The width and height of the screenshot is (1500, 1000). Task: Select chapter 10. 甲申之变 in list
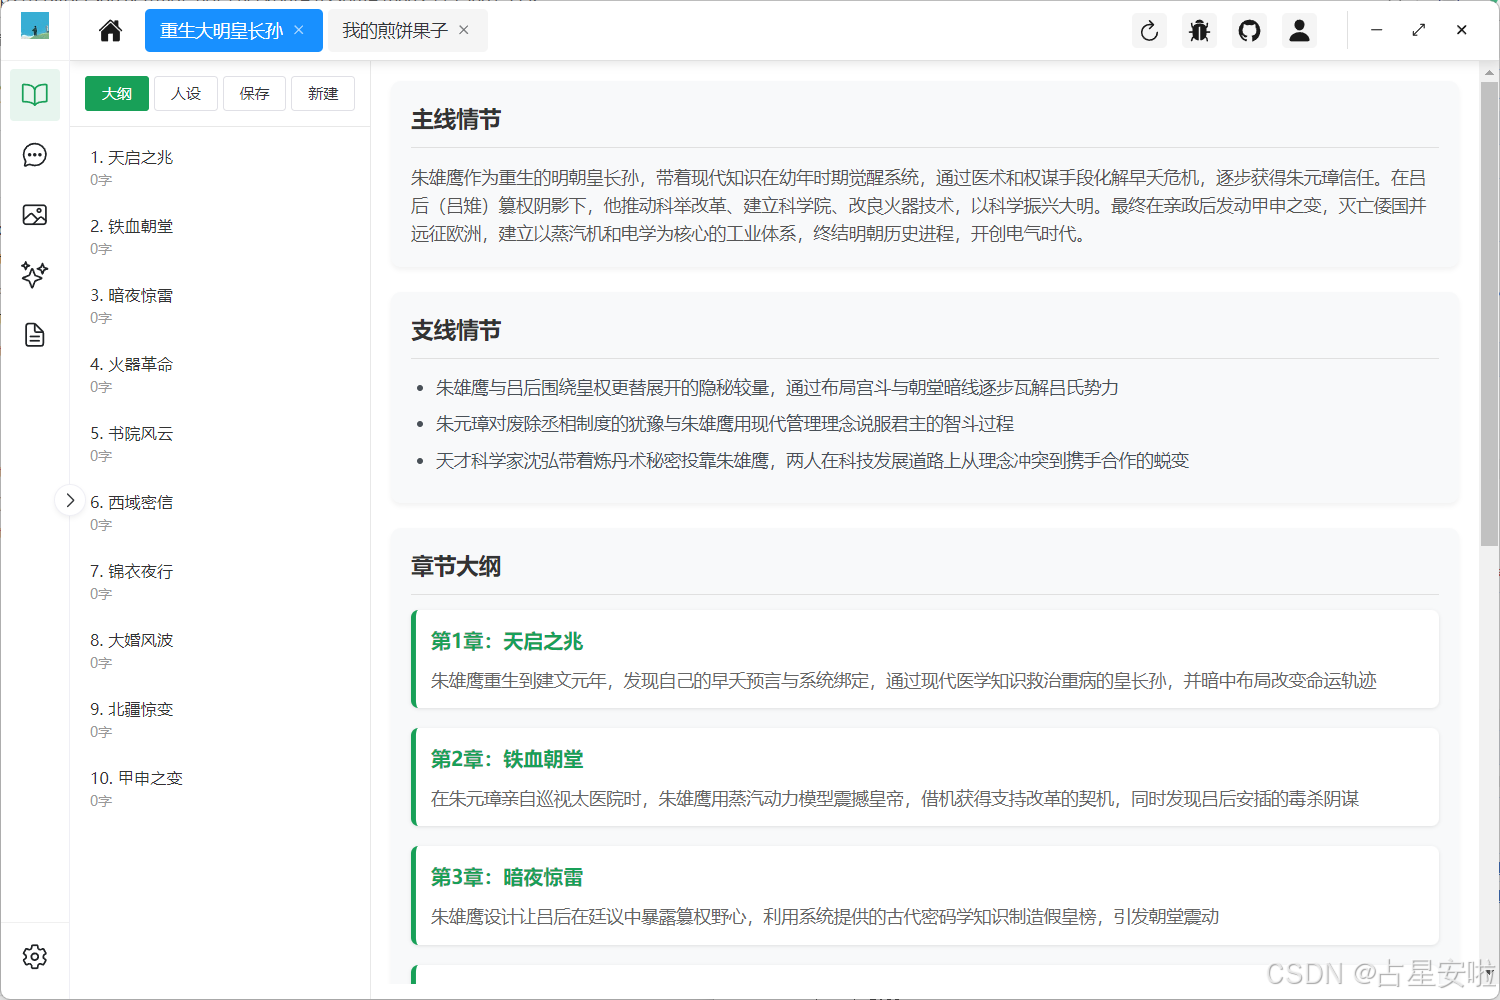tap(220, 789)
